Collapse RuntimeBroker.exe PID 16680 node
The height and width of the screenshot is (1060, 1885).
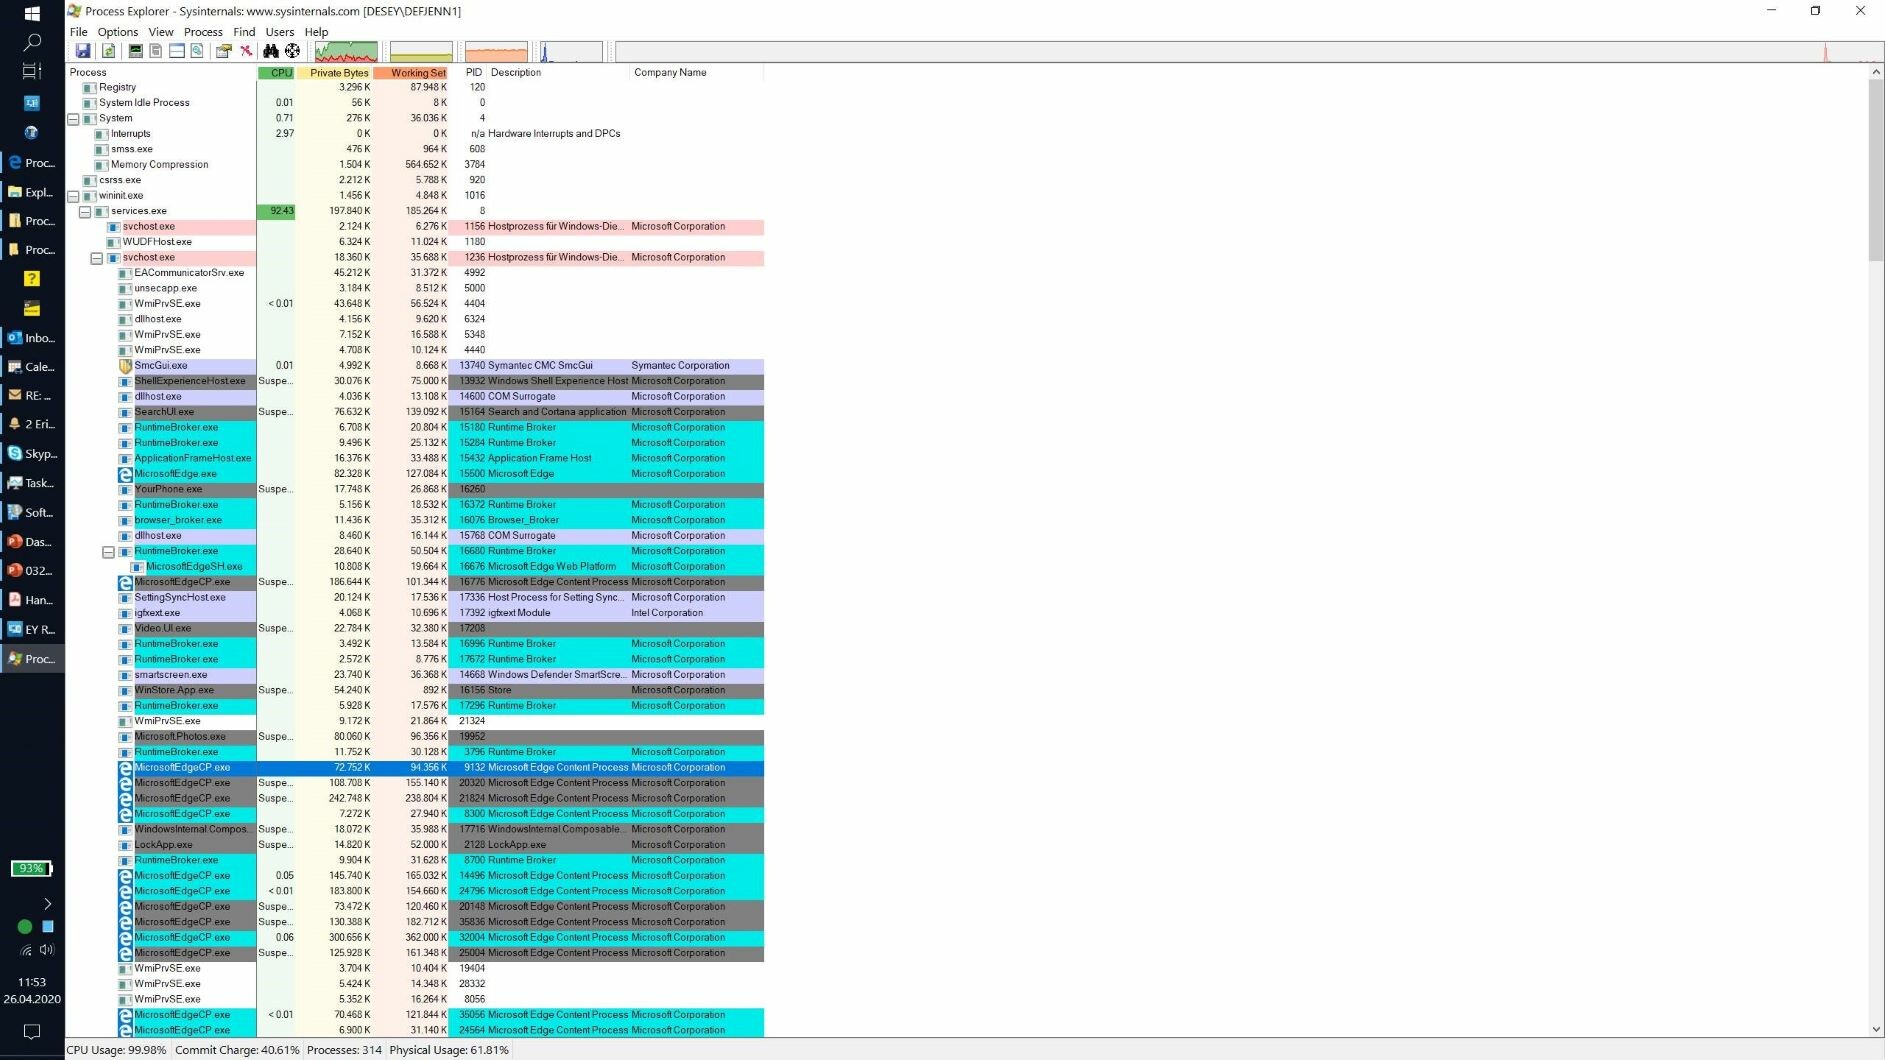(109, 552)
